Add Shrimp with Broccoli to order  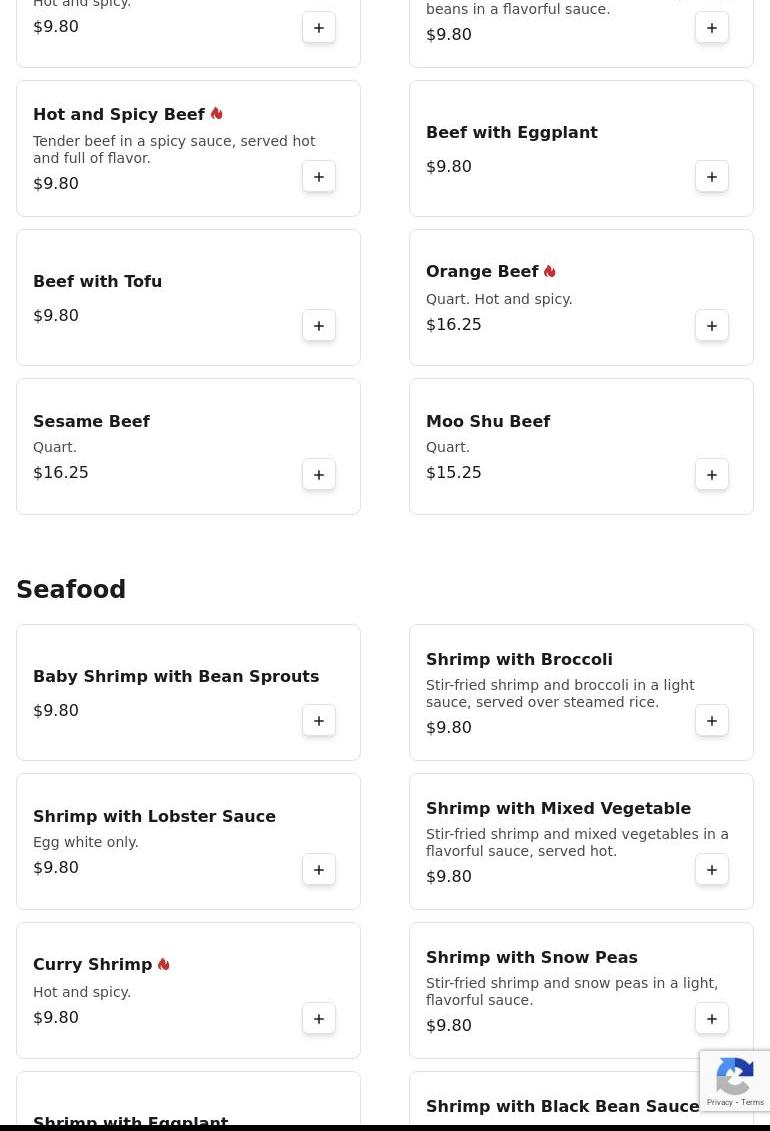click(x=712, y=721)
